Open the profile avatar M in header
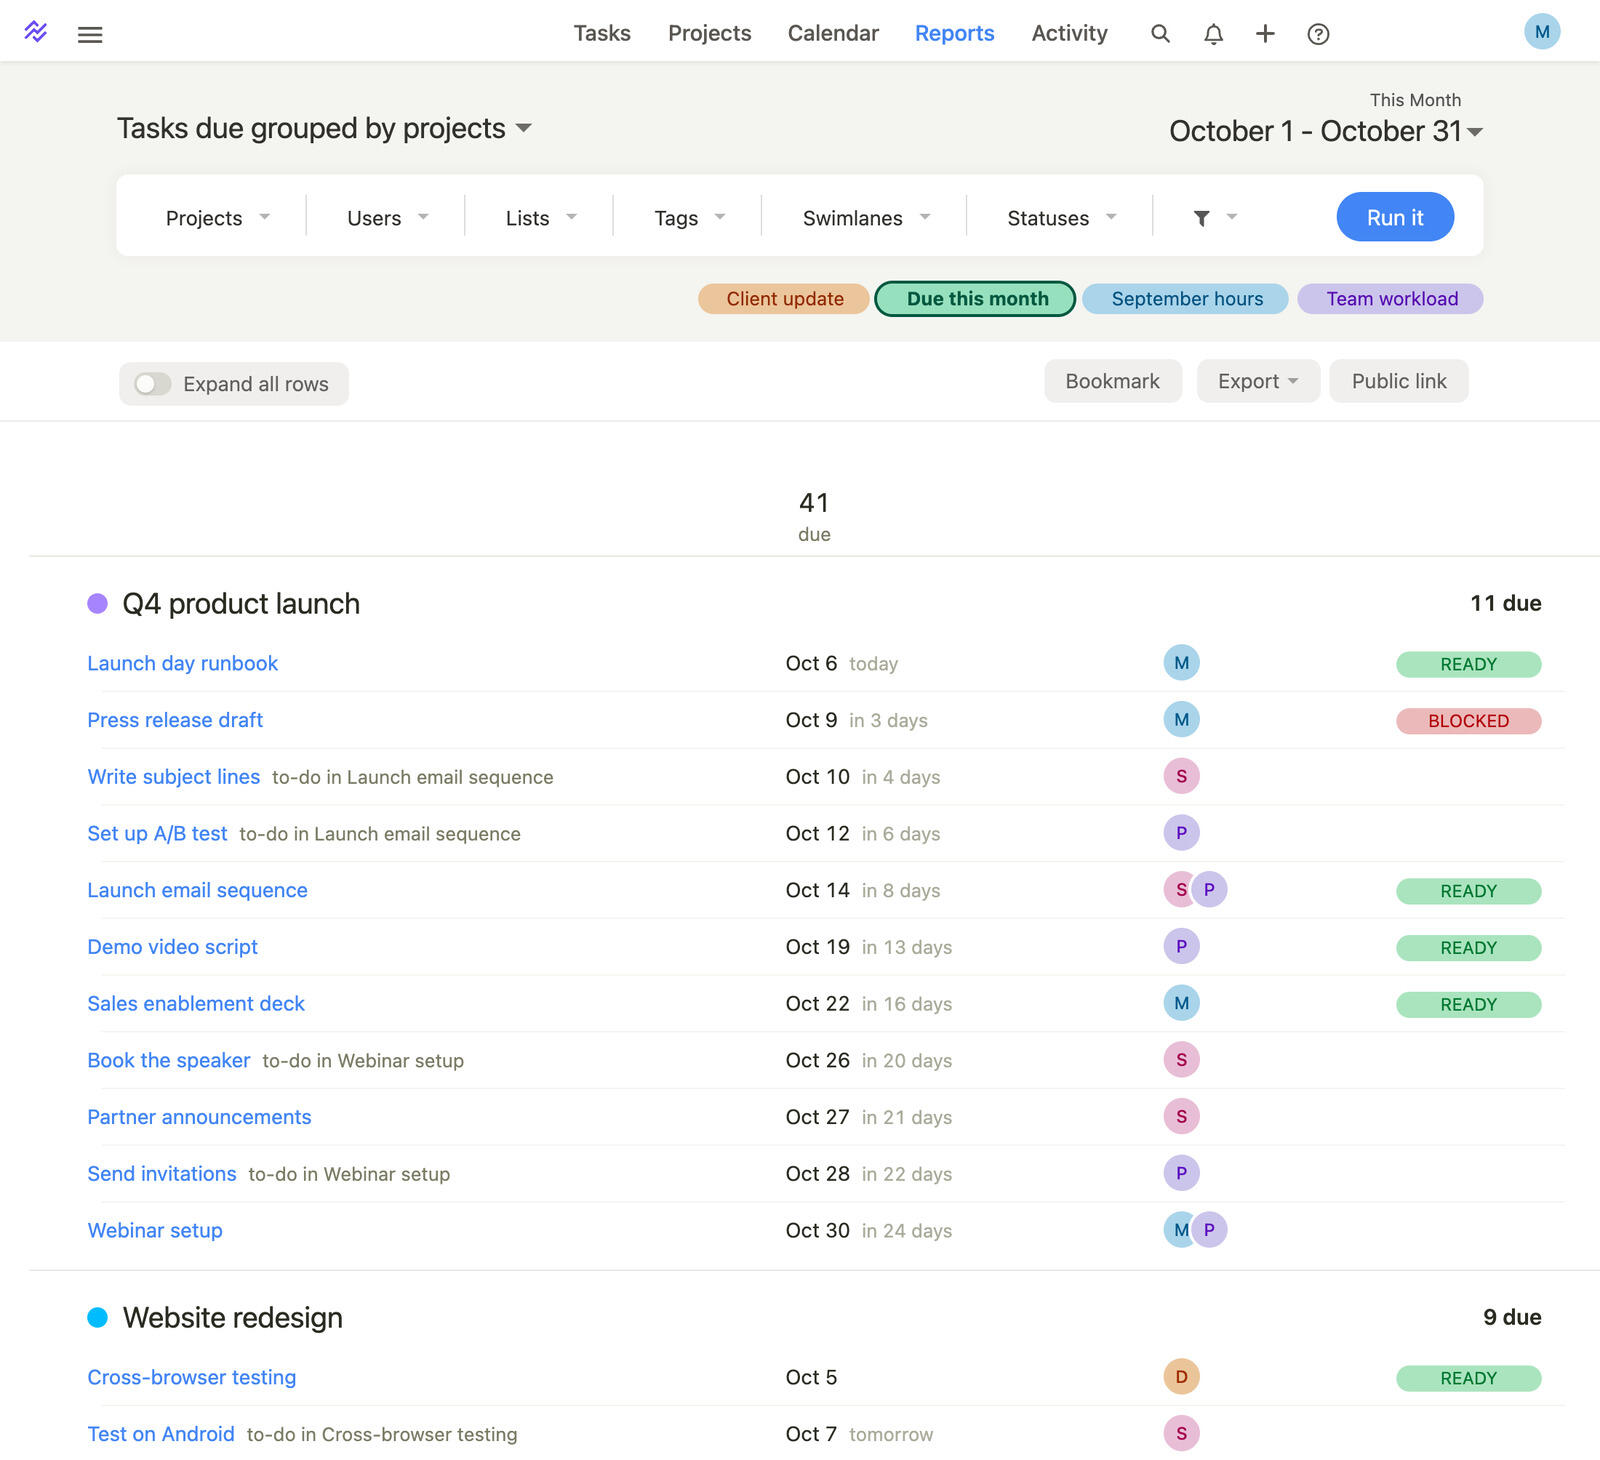Viewport: 1600px width, 1460px height. (1542, 32)
